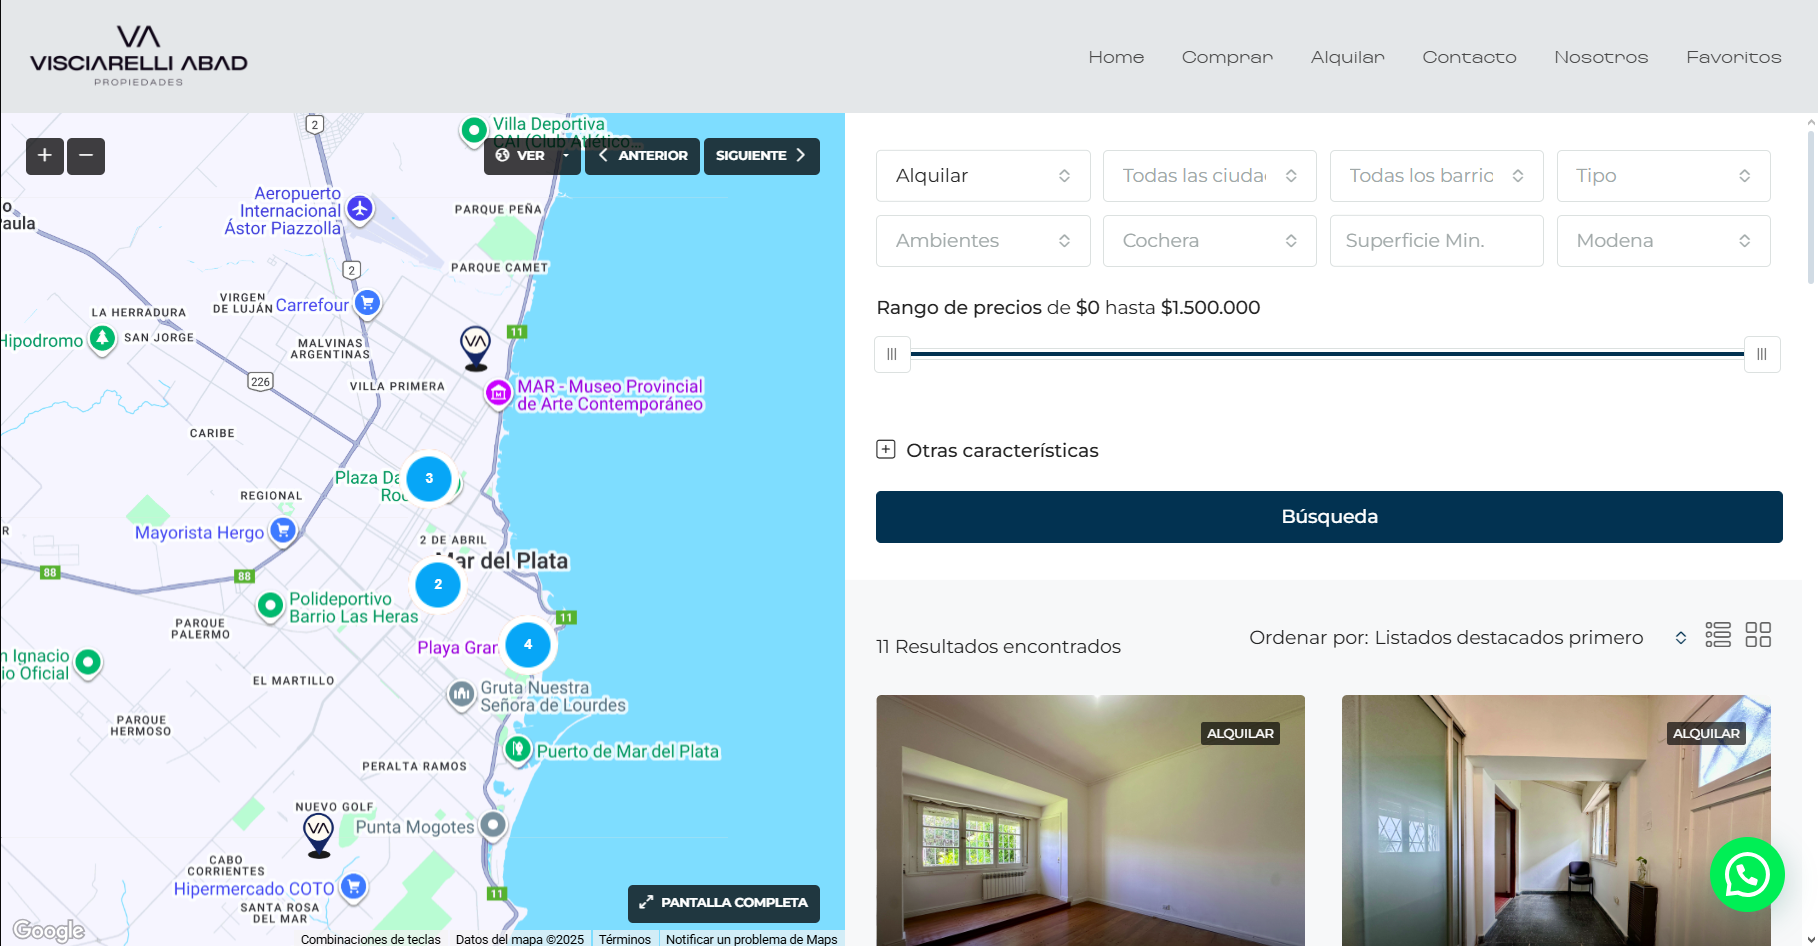The width and height of the screenshot is (1818, 946).
Task: Click the Superficie Min. input field
Action: pos(1436,241)
